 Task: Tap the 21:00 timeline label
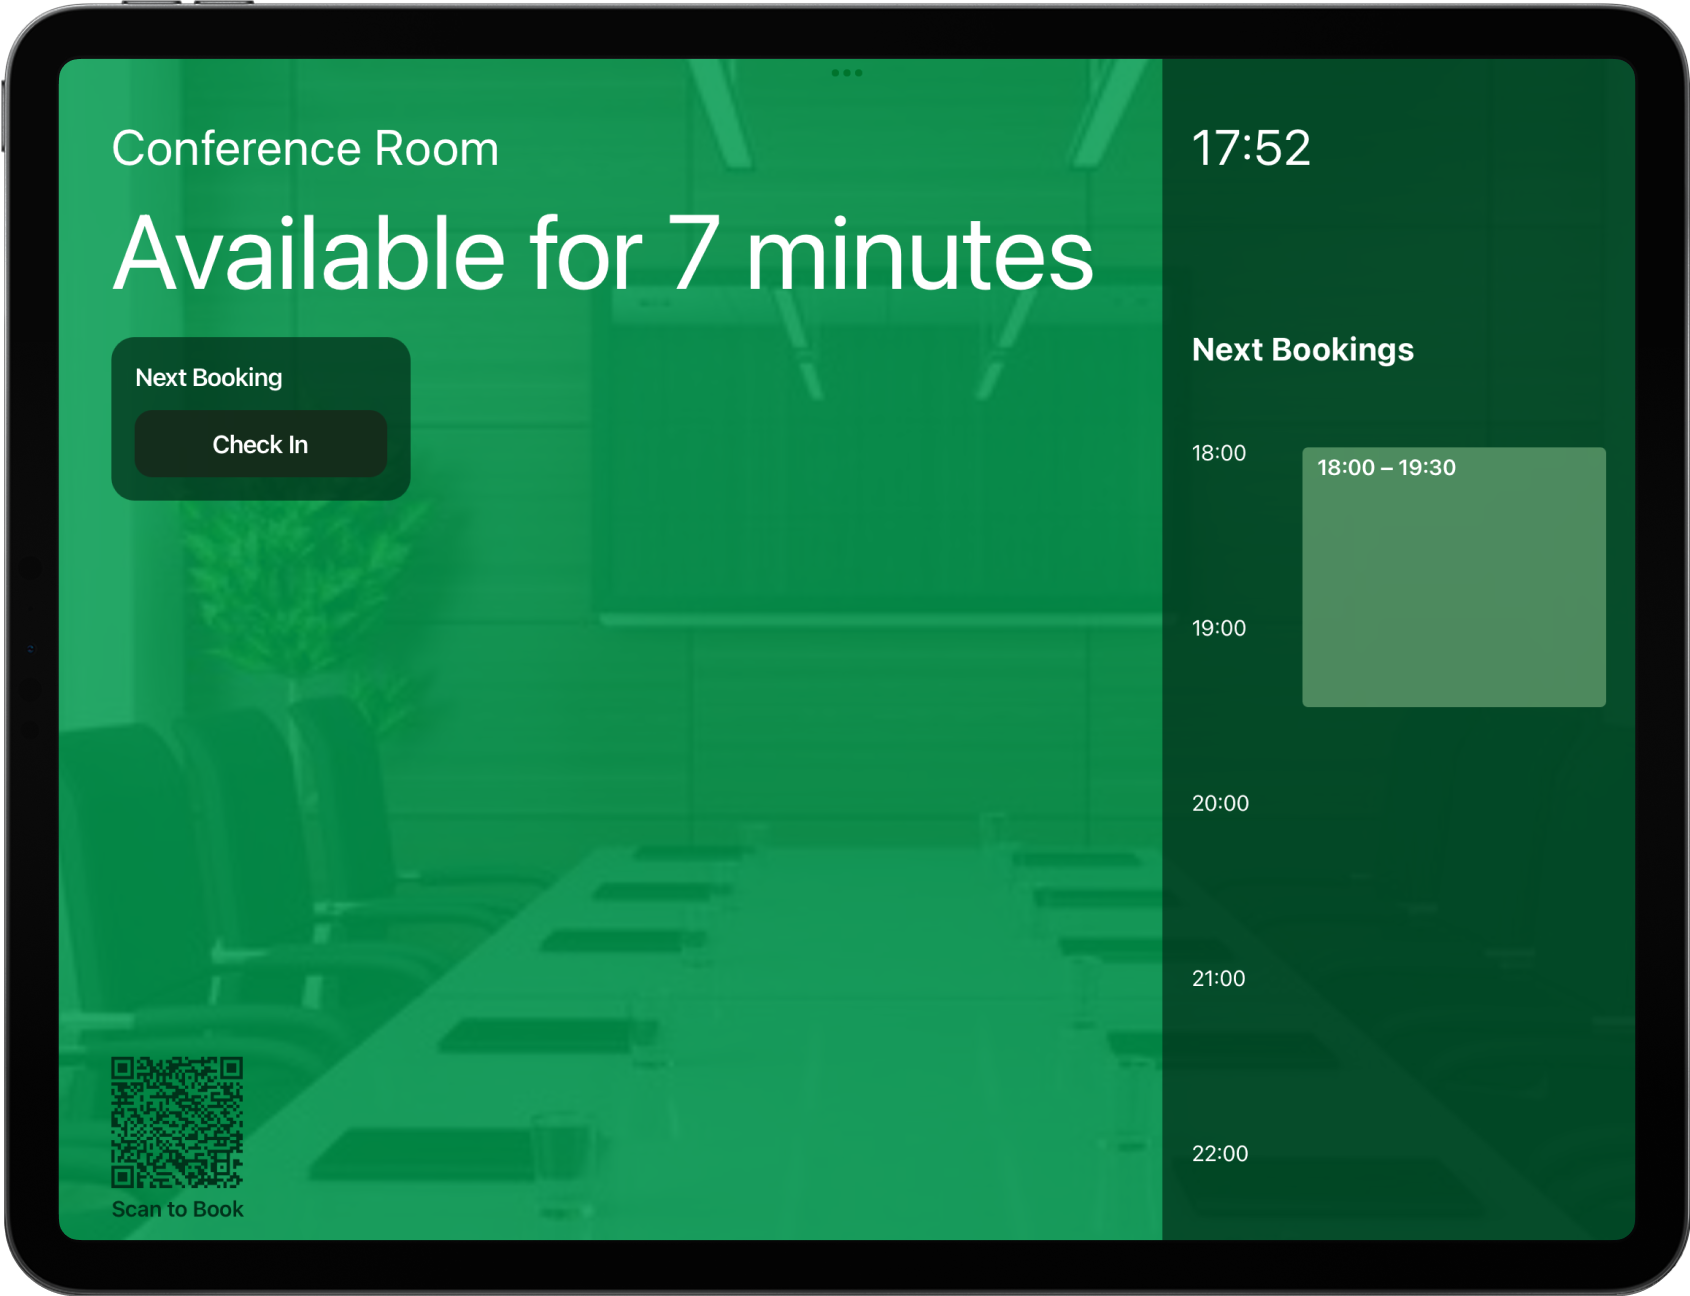click(1219, 978)
